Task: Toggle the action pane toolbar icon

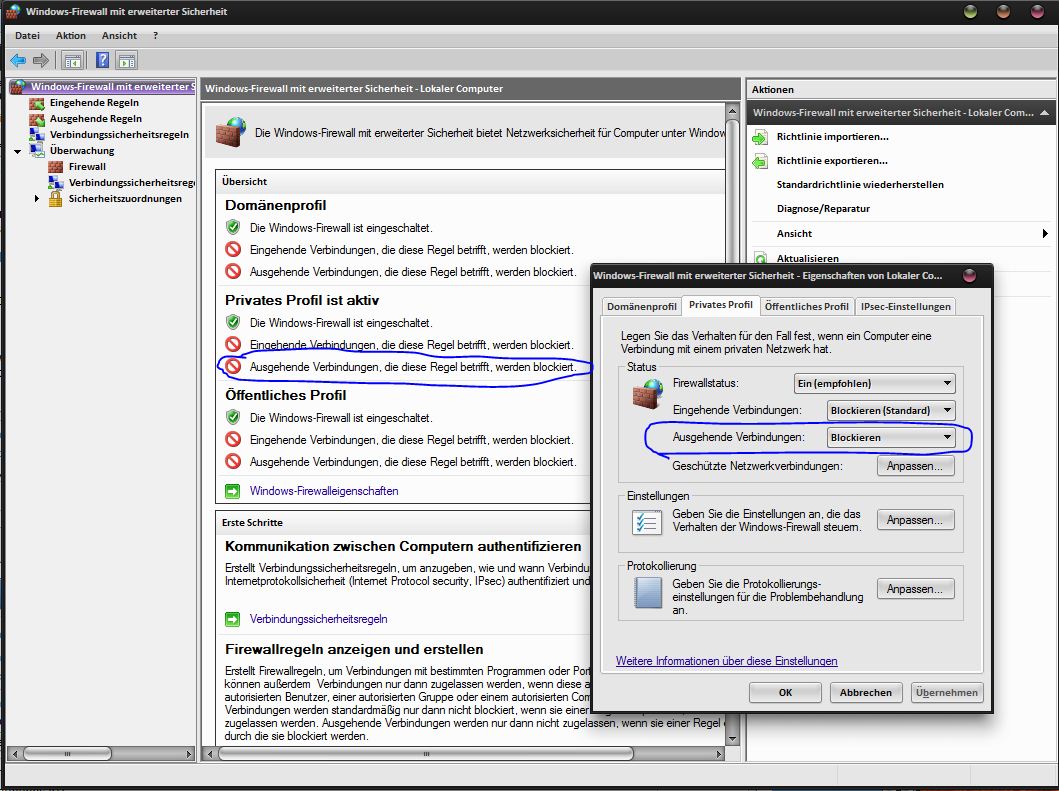Action: click(127, 61)
